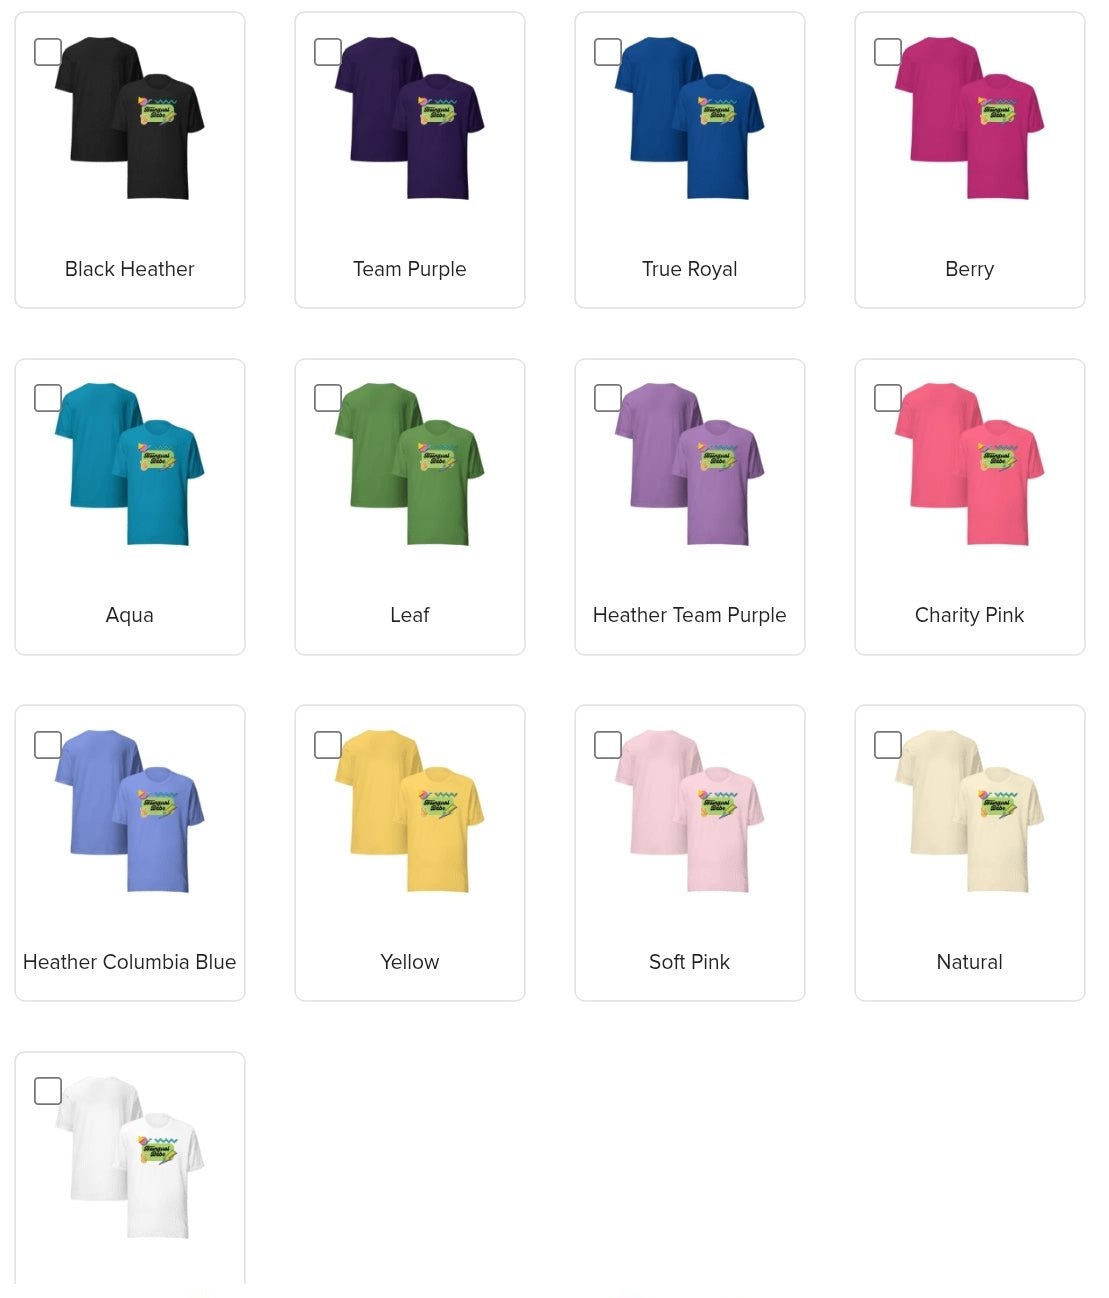The height and width of the screenshot is (1298, 1109).
Task: Click the Soft Pink label text
Action: (690, 962)
